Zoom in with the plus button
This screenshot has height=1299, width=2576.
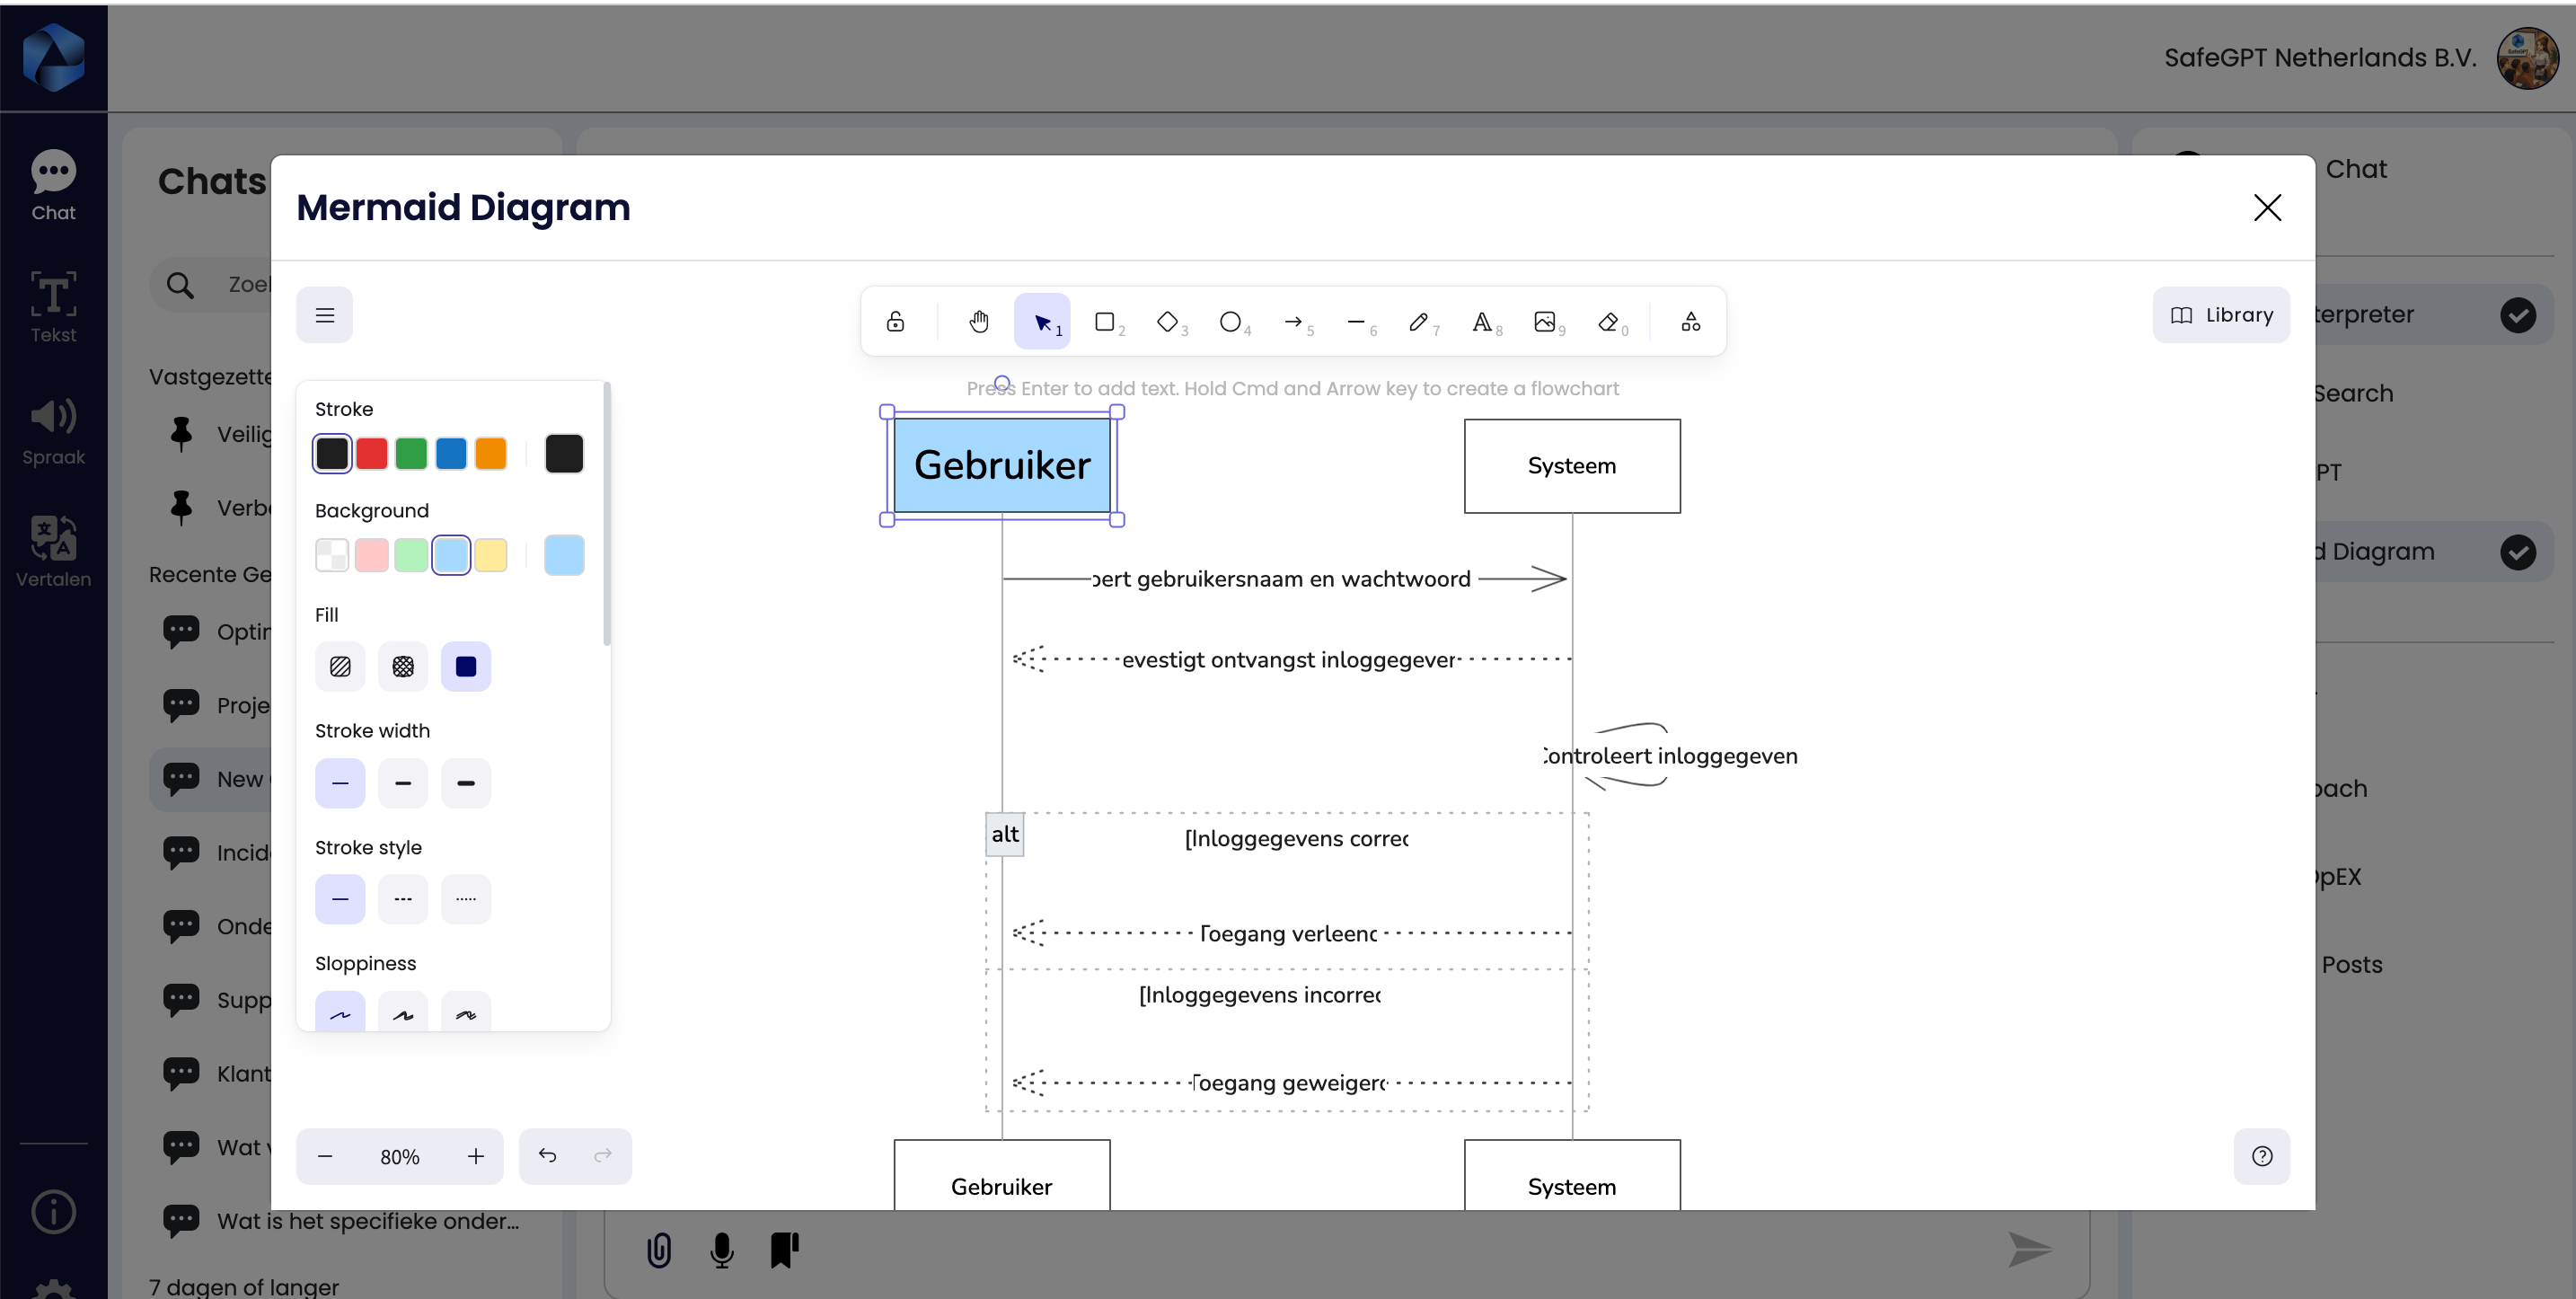[476, 1156]
